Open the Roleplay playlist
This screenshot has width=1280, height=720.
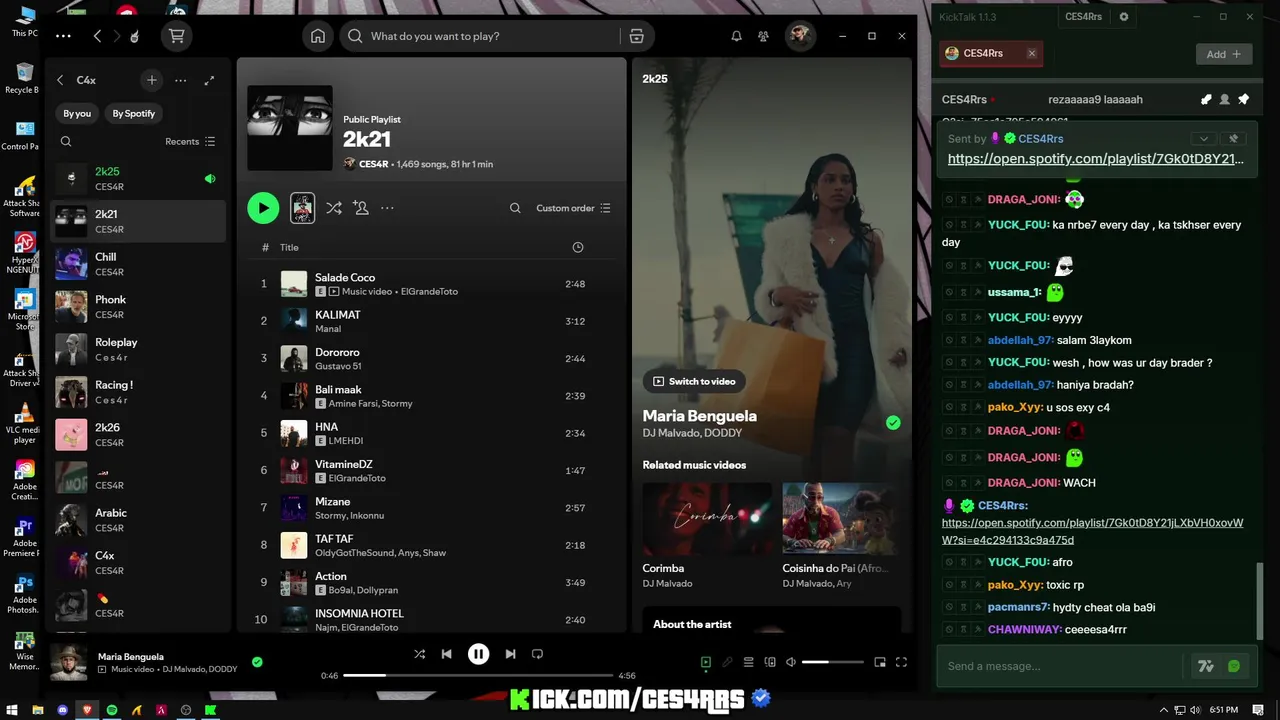click(x=138, y=349)
